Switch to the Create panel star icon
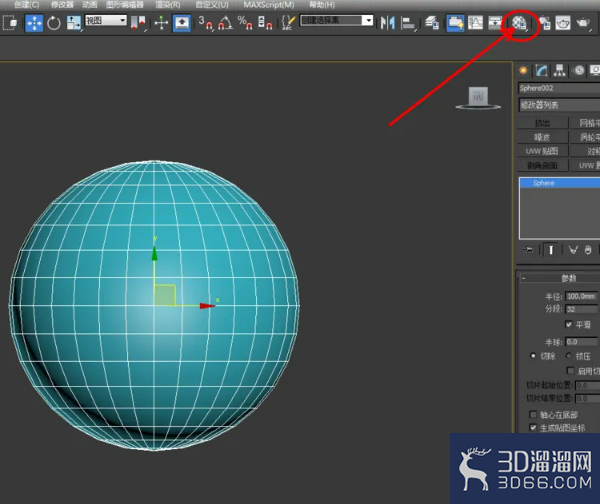This screenshot has height=504, width=600. [523, 70]
